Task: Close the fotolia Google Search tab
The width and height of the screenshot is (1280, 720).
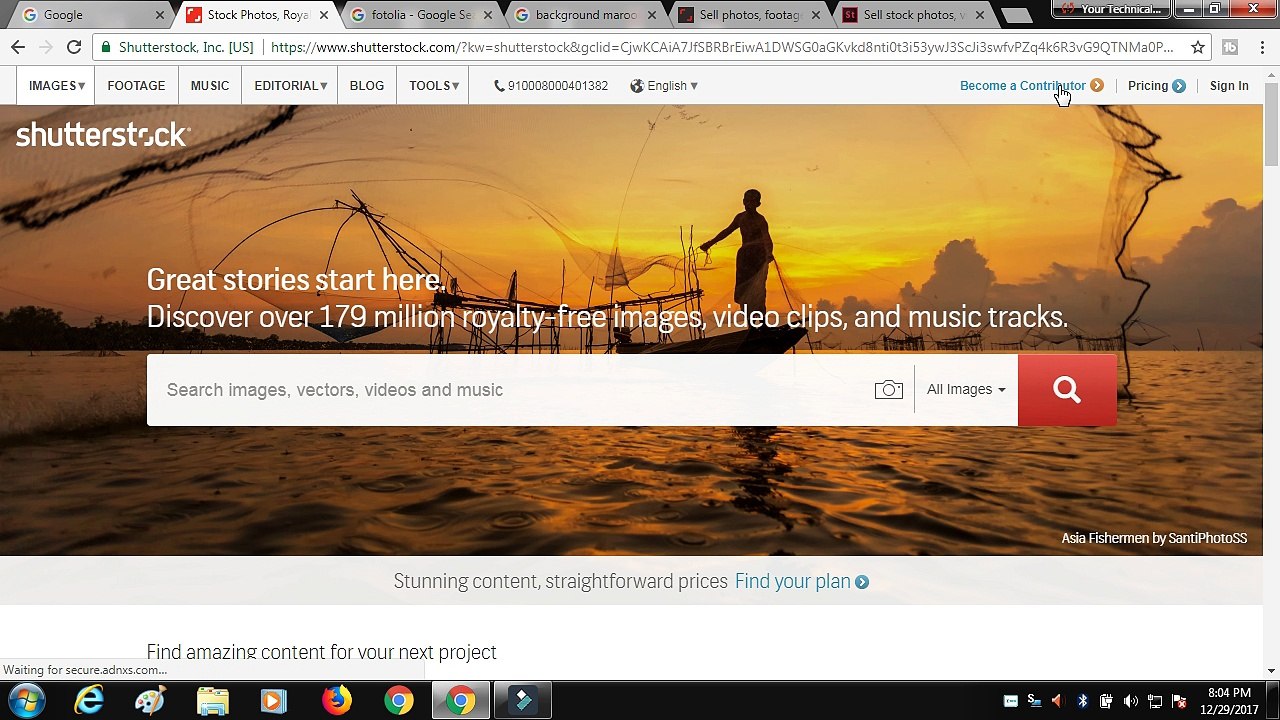Action: click(x=487, y=15)
